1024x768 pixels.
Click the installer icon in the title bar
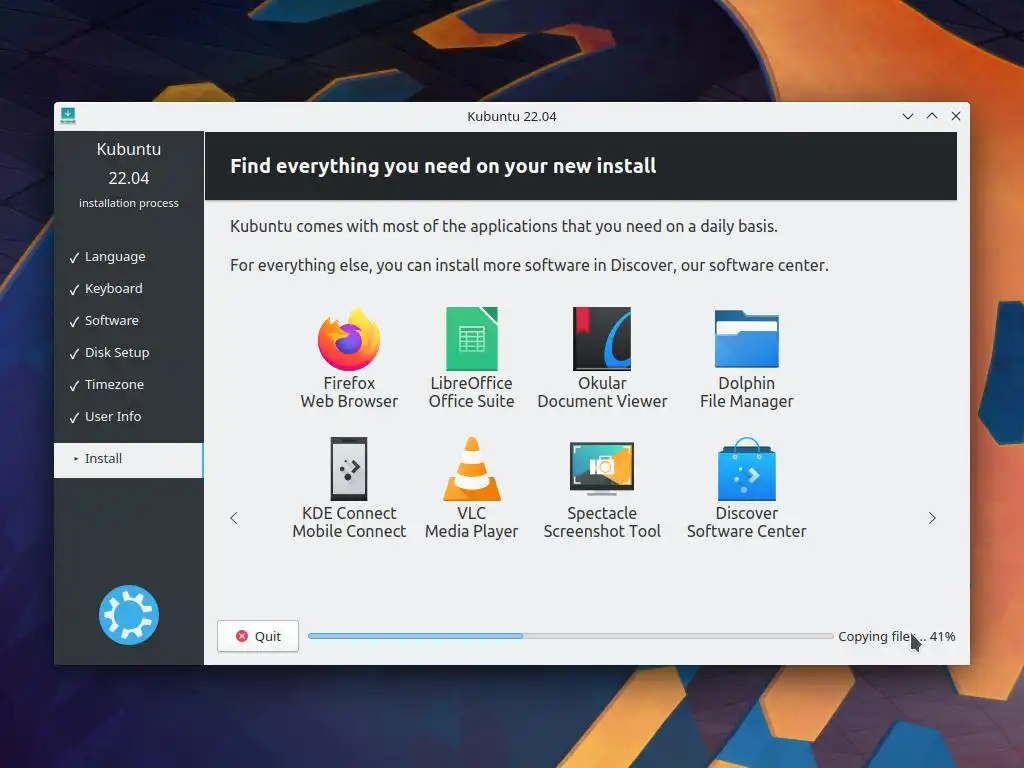point(68,116)
